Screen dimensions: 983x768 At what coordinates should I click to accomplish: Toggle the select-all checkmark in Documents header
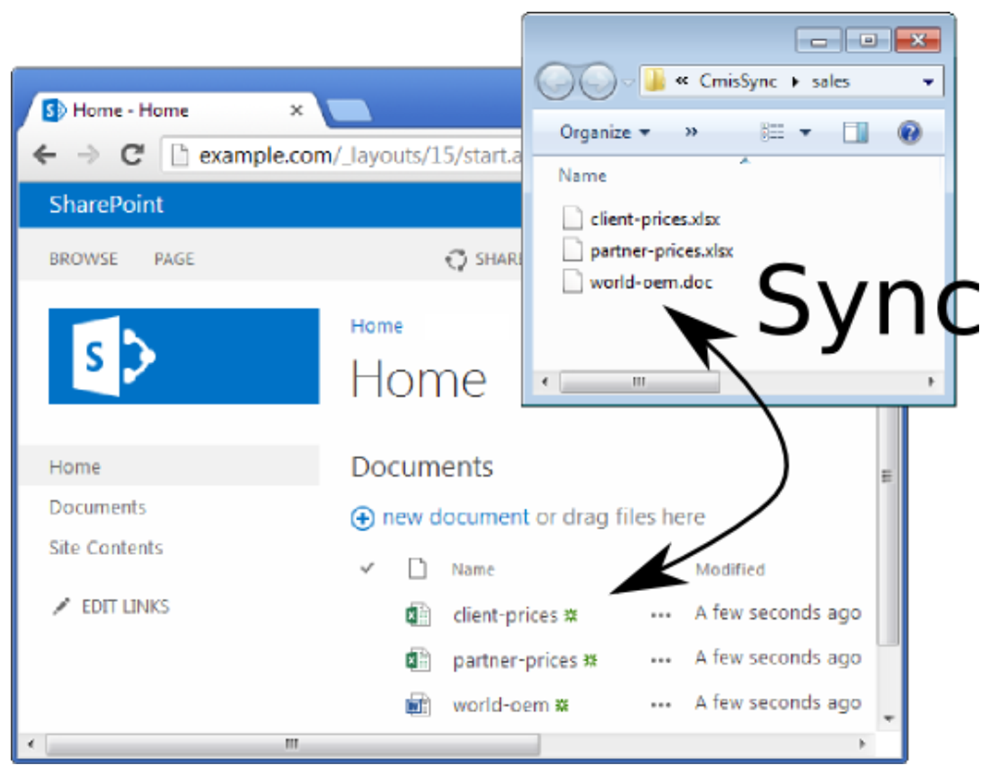[367, 569]
